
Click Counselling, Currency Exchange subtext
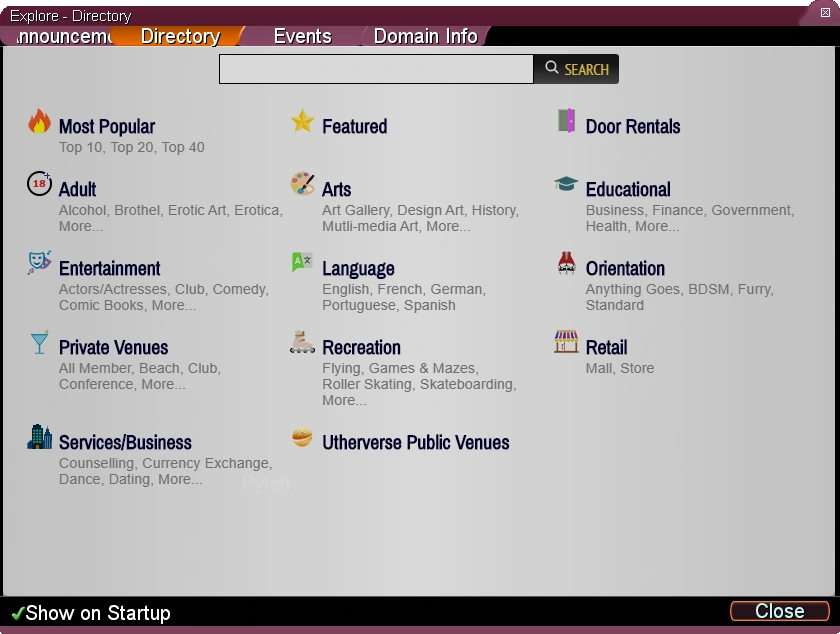166,463
